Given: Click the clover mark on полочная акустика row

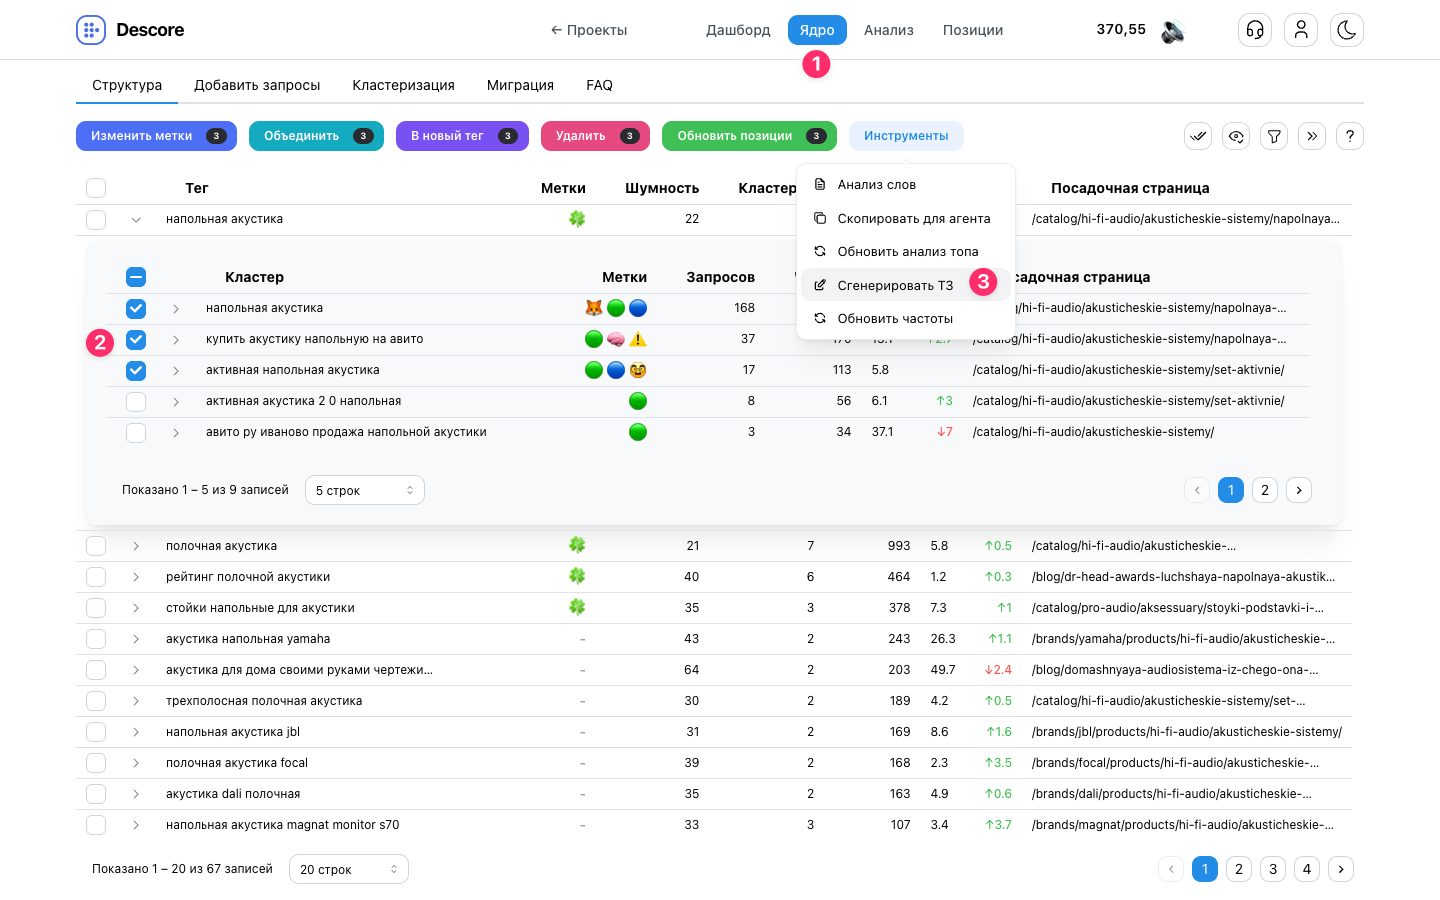Looking at the screenshot, I should (x=577, y=545).
